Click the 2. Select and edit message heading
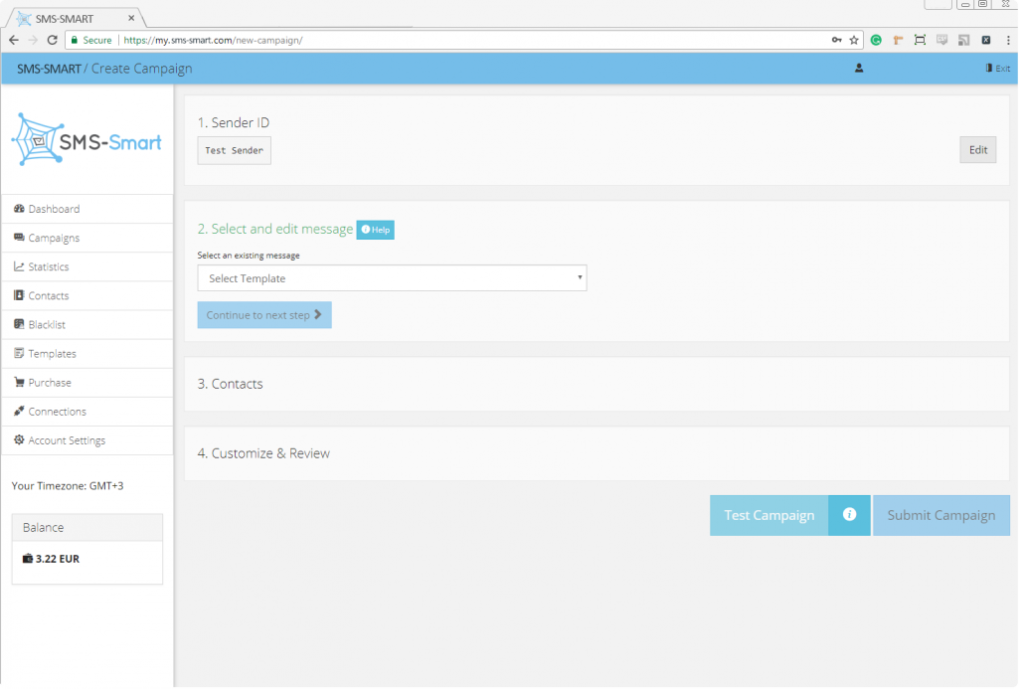This screenshot has width=1024, height=692. pos(277,230)
